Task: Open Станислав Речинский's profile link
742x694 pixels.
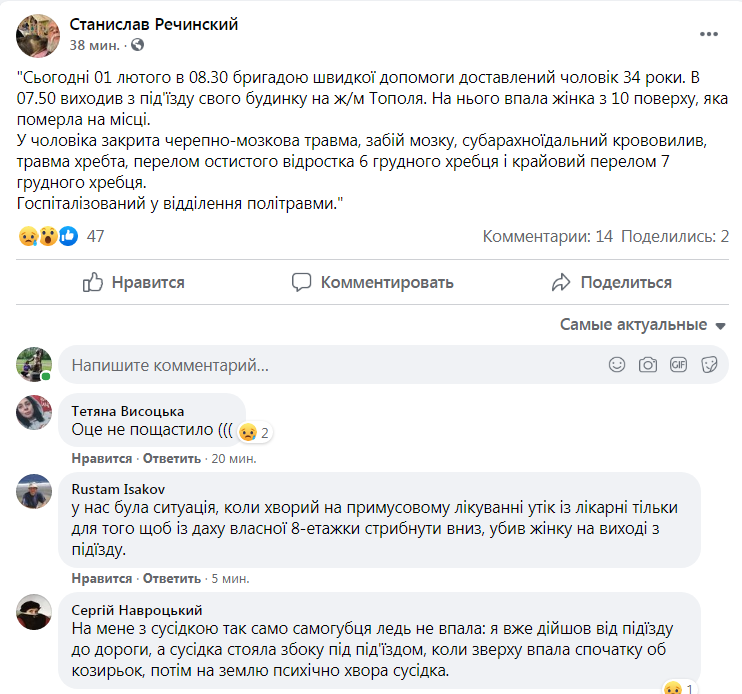Action: (154, 24)
